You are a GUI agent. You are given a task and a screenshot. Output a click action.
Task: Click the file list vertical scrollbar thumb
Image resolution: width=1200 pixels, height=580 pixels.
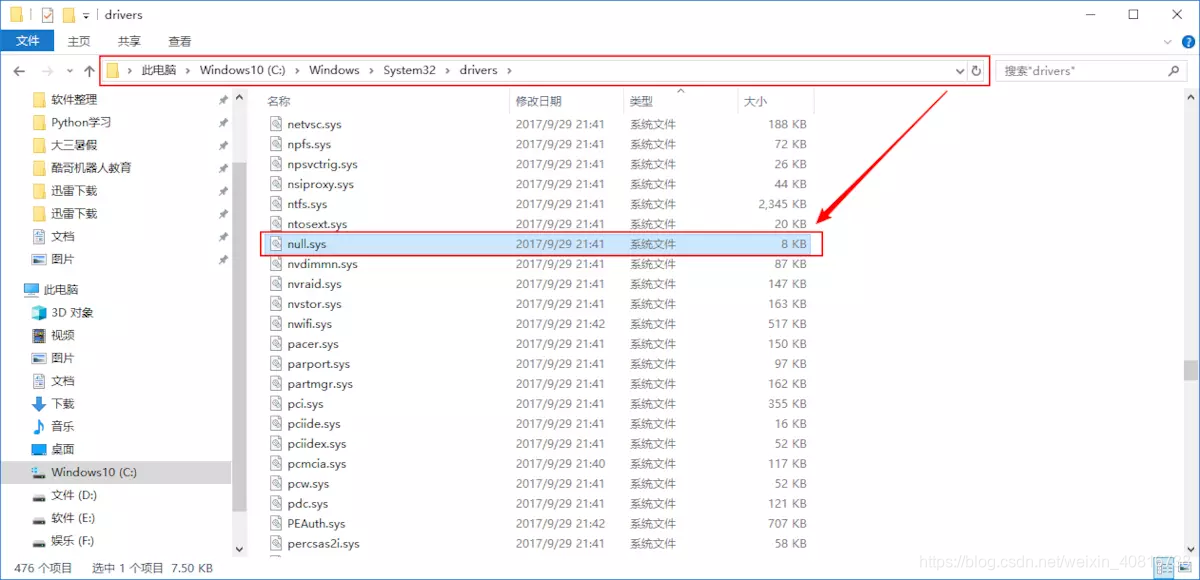tap(1190, 370)
